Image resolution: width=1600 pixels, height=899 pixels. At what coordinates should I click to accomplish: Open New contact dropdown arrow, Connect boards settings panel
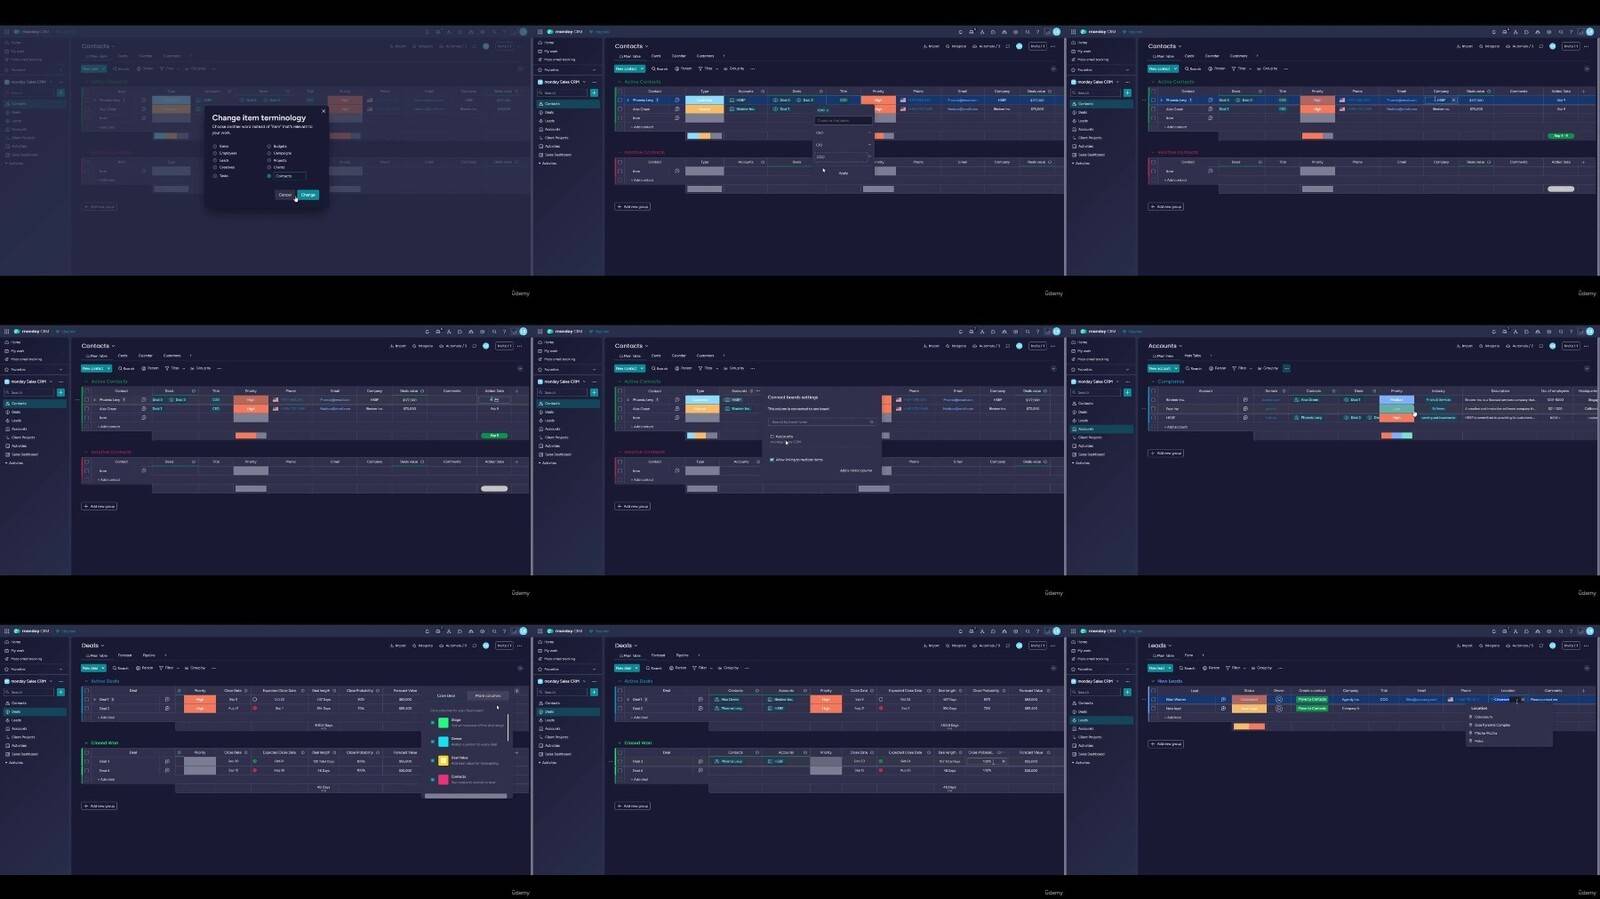click(642, 368)
